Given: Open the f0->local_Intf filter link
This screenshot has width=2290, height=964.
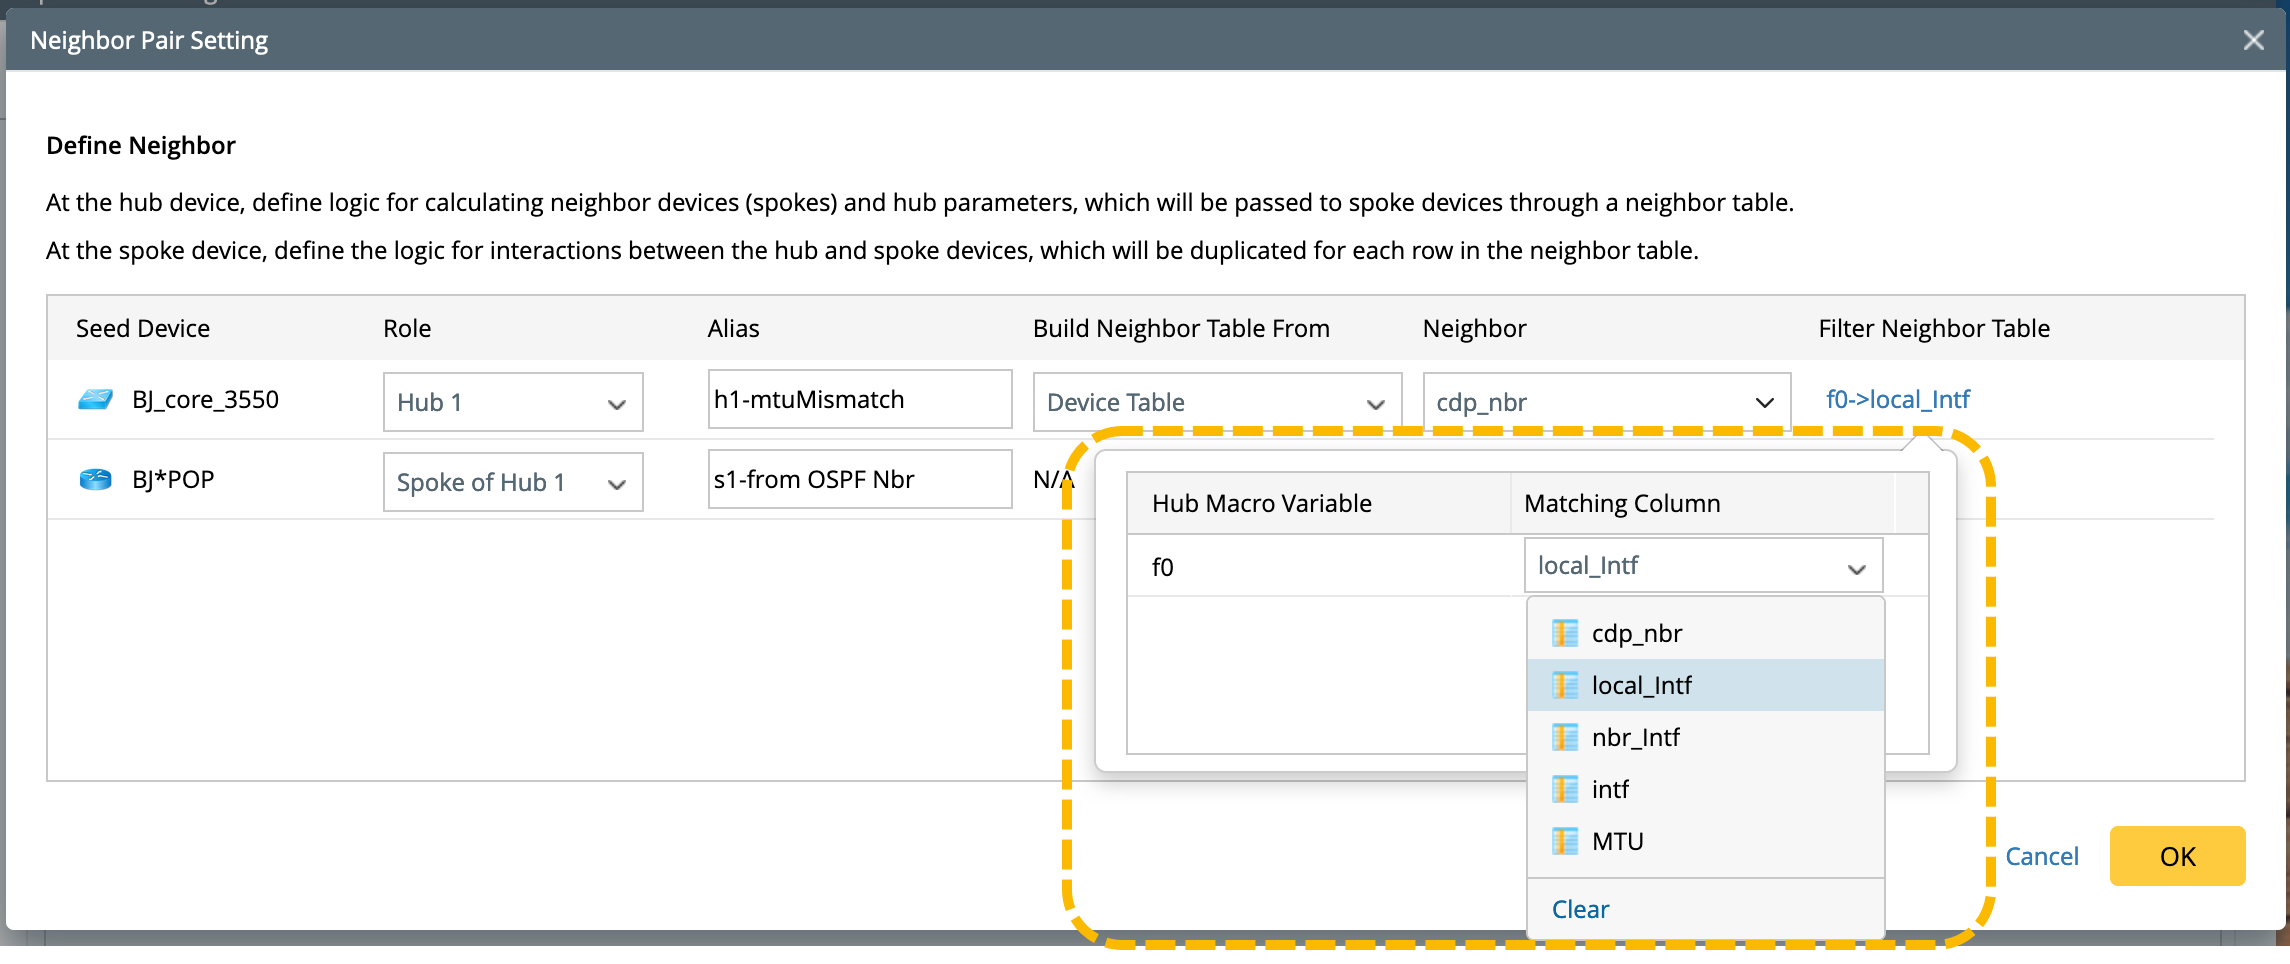Looking at the screenshot, I should (1897, 400).
